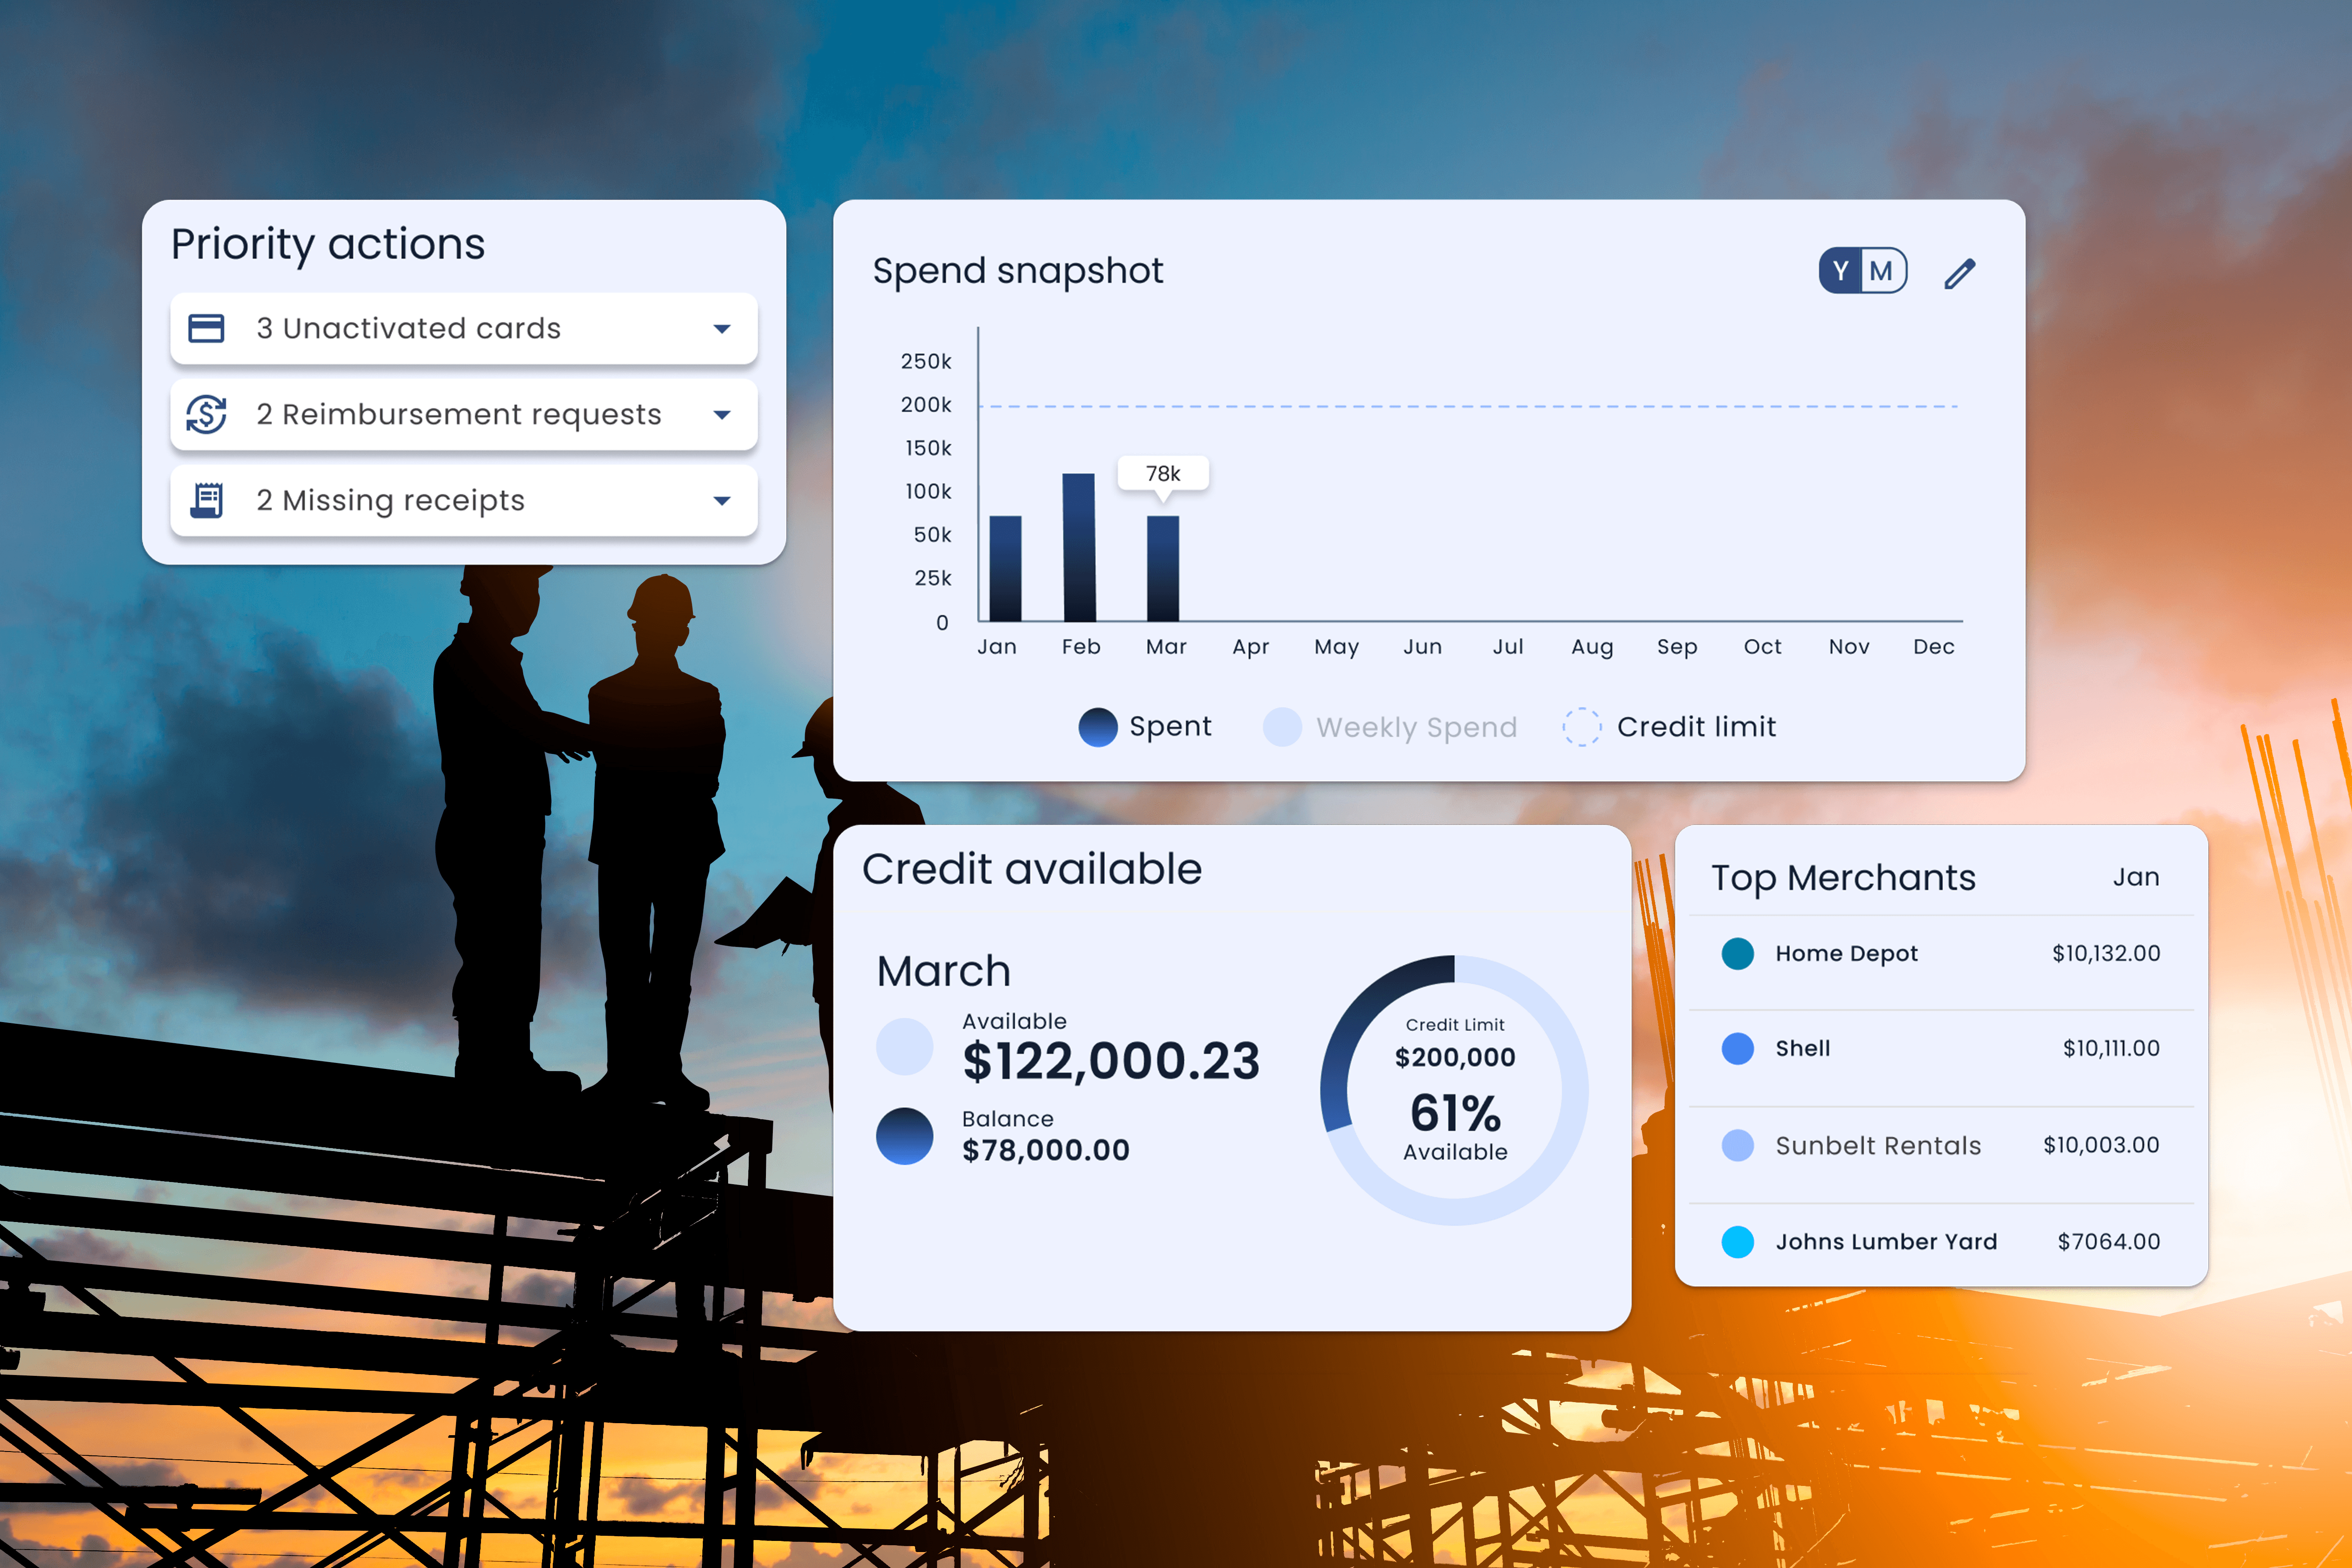Click the pencil edit icon in Spend snapshot
Screen dimensions: 2352x1568
click(x=1959, y=273)
